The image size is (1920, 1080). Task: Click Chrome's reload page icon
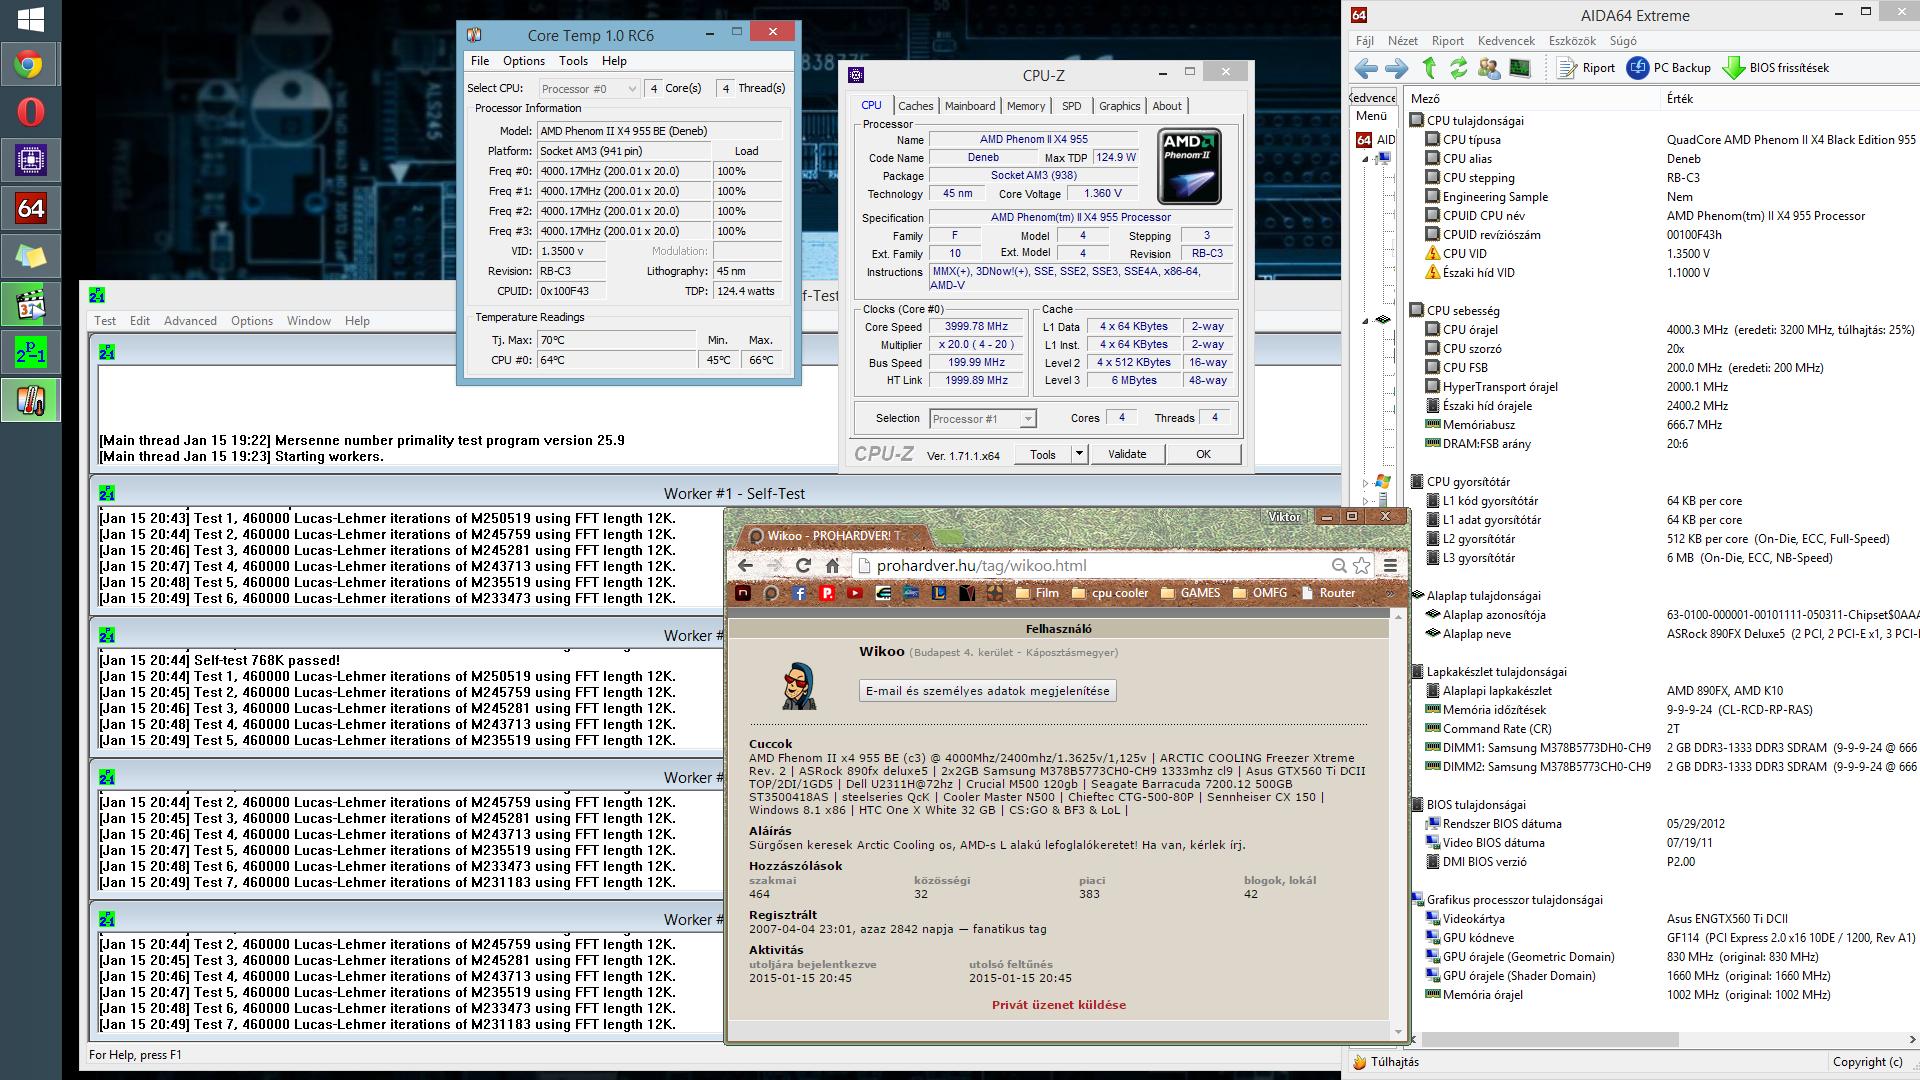(x=803, y=565)
